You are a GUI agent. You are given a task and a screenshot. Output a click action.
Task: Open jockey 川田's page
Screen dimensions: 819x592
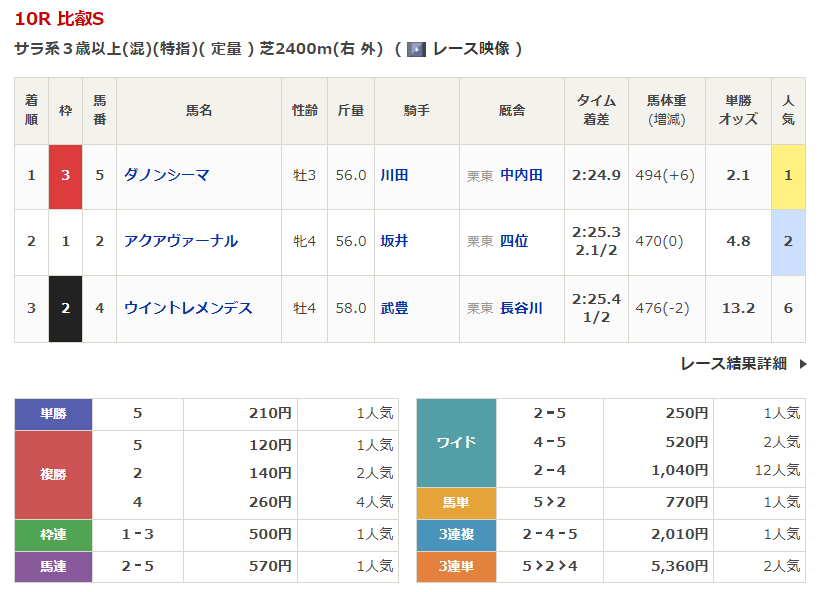click(x=394, y=175)
